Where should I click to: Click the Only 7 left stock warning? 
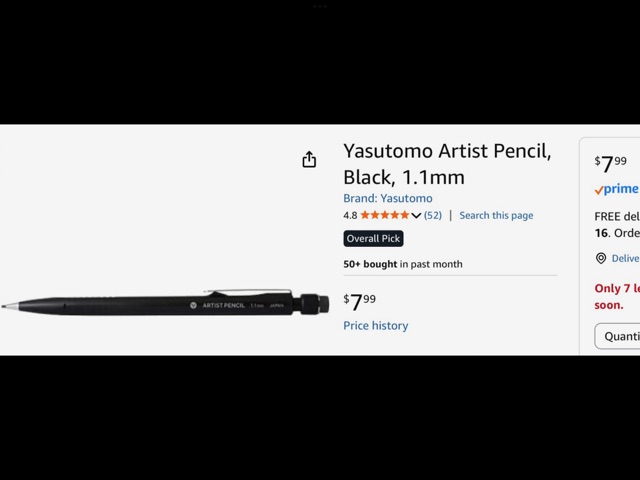tap(617, 296)
